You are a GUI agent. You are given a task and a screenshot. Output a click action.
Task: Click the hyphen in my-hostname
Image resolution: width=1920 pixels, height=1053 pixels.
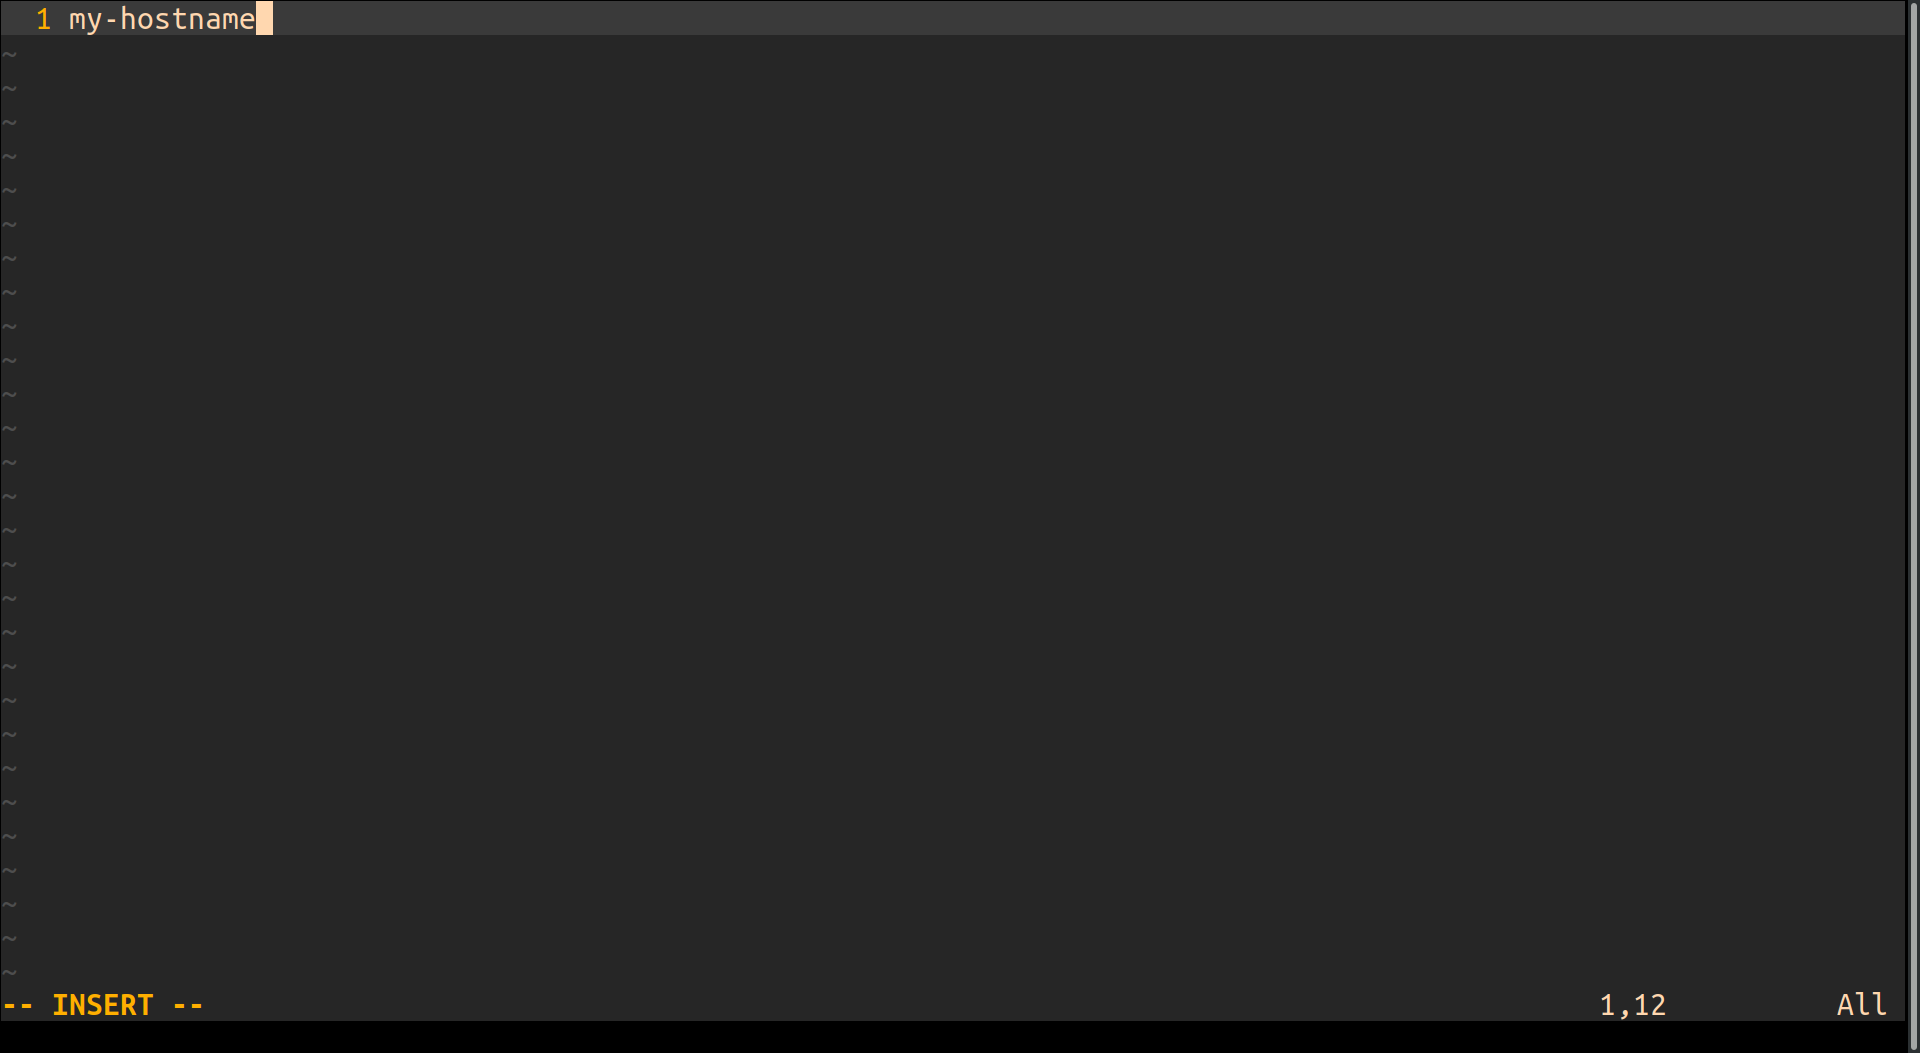pyautogui.click(x=111, y=20)
